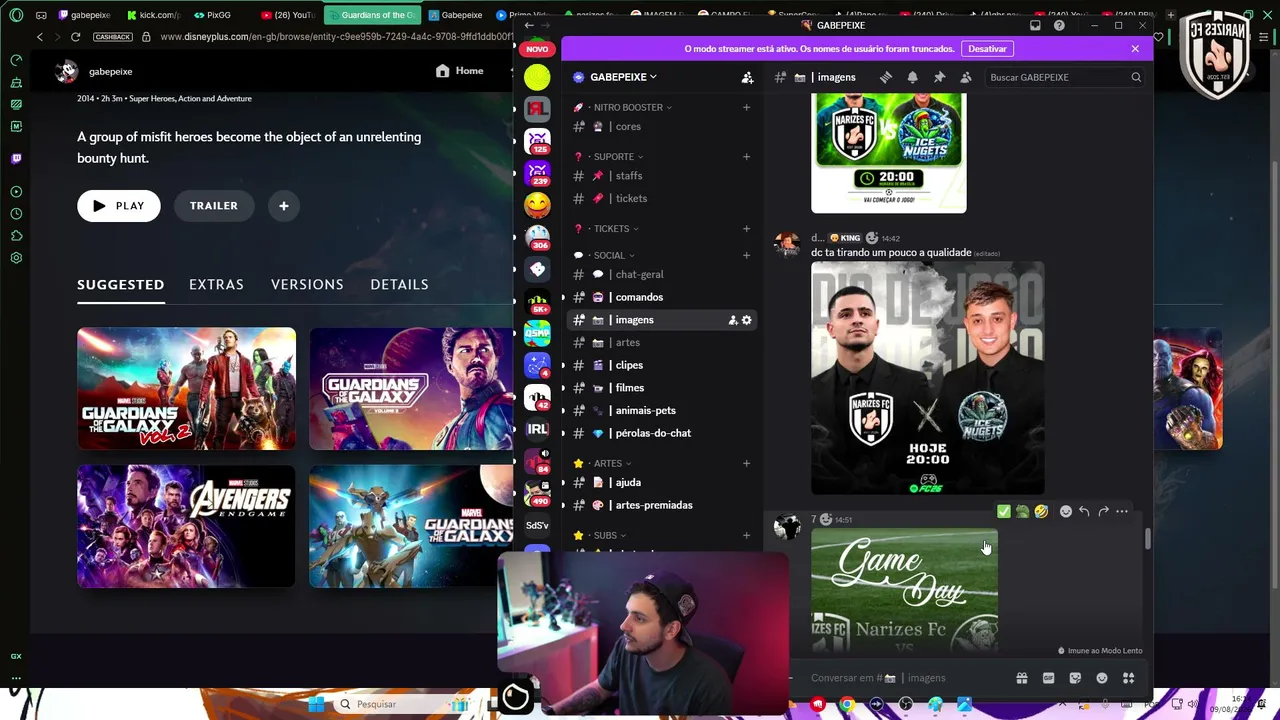React with green checkmark emoji

[x=1004, y=512]
